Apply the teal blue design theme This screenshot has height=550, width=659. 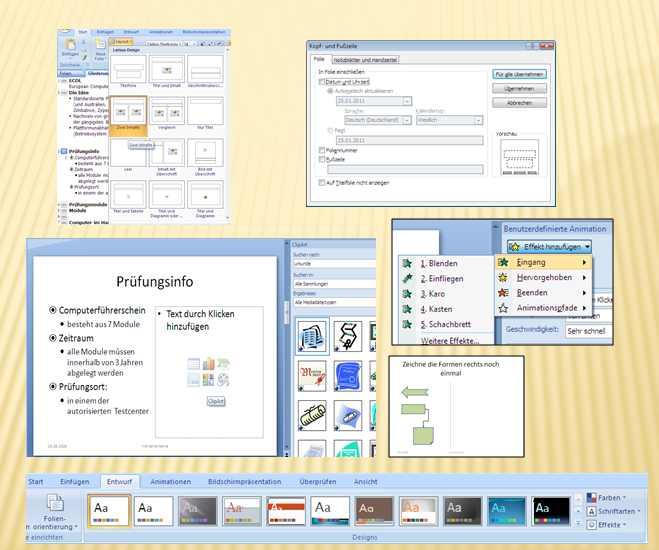point(506,511)
